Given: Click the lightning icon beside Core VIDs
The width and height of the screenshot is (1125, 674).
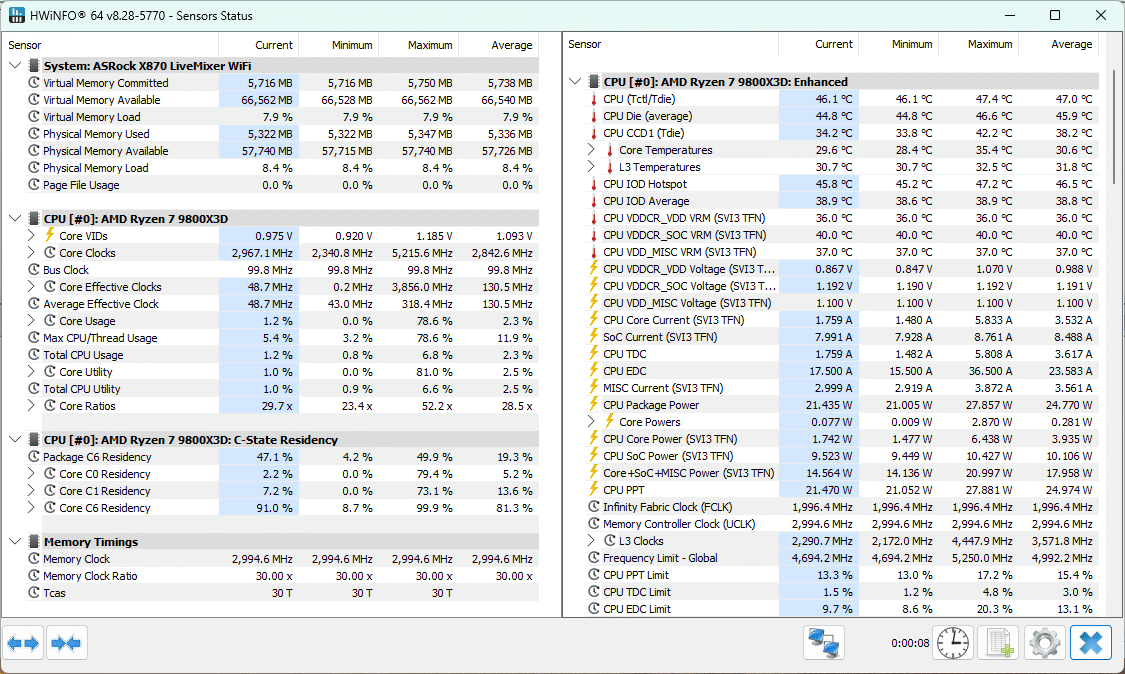Looking at the screenshot, I should [50, 235].
